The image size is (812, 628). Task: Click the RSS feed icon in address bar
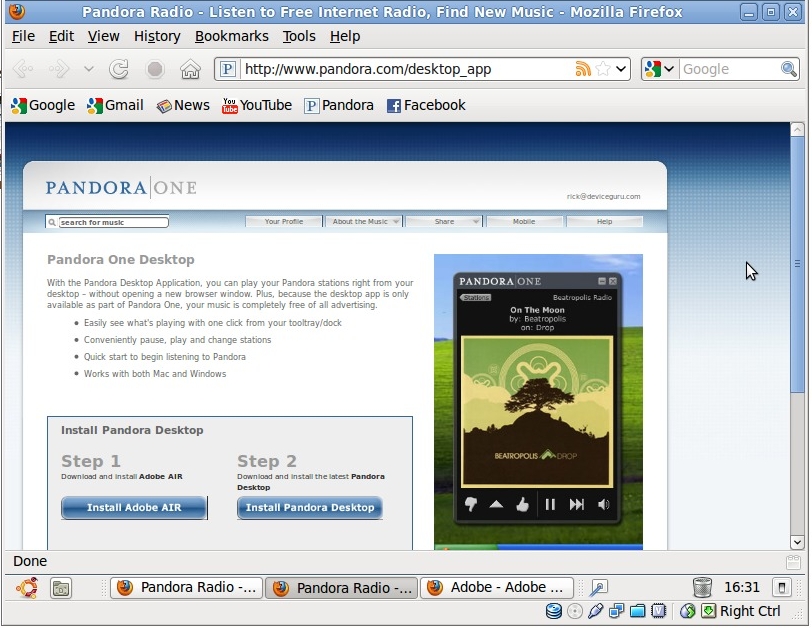[583, 69]
